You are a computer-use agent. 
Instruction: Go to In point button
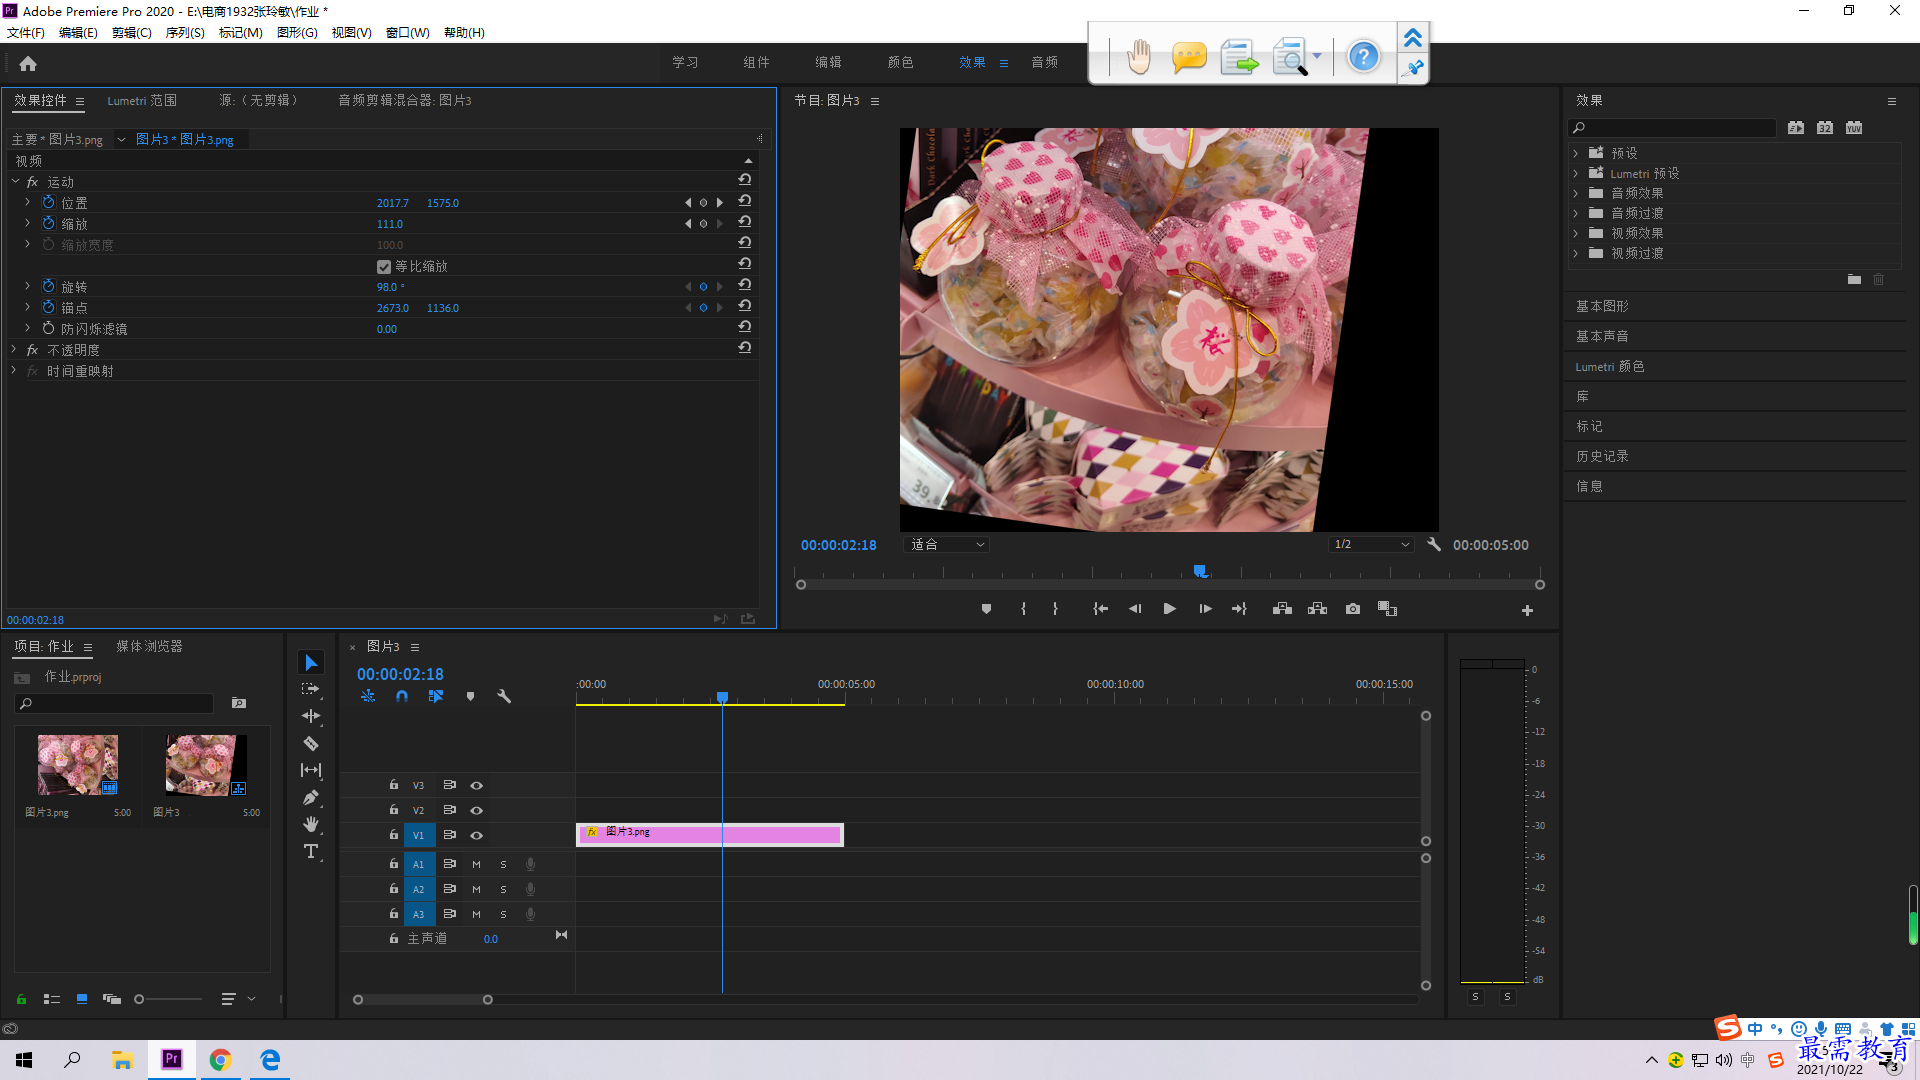(1100, 609)
